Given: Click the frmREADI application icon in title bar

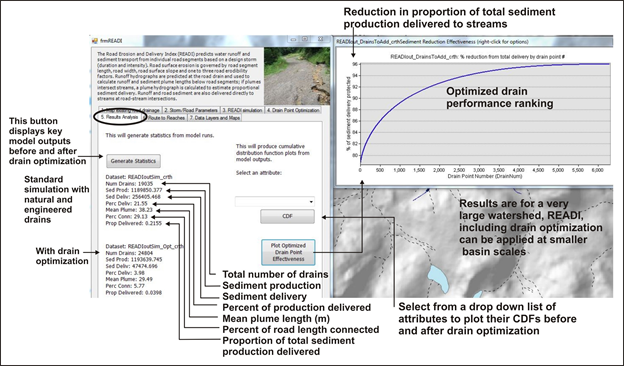Looking at the screenshot, I should click(95, 41).
